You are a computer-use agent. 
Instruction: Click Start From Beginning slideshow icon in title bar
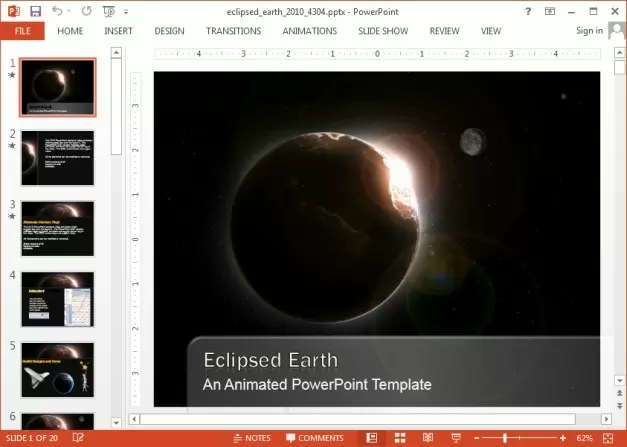tap(108, 11)
